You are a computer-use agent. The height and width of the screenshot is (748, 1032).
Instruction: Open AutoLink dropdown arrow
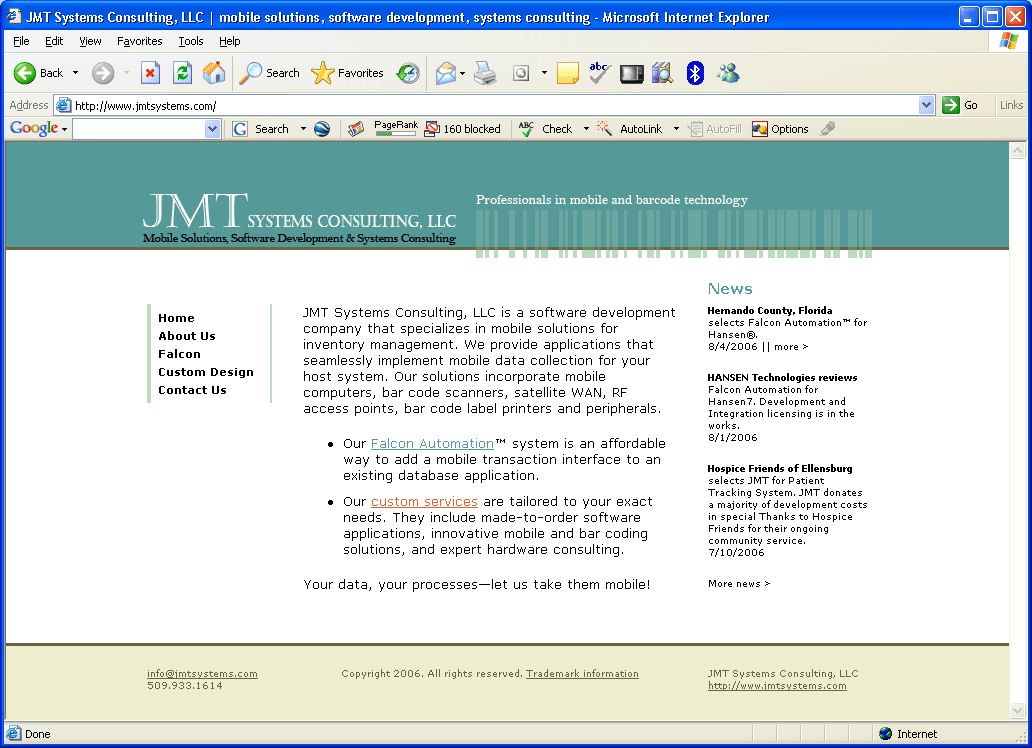coord(676,129)
